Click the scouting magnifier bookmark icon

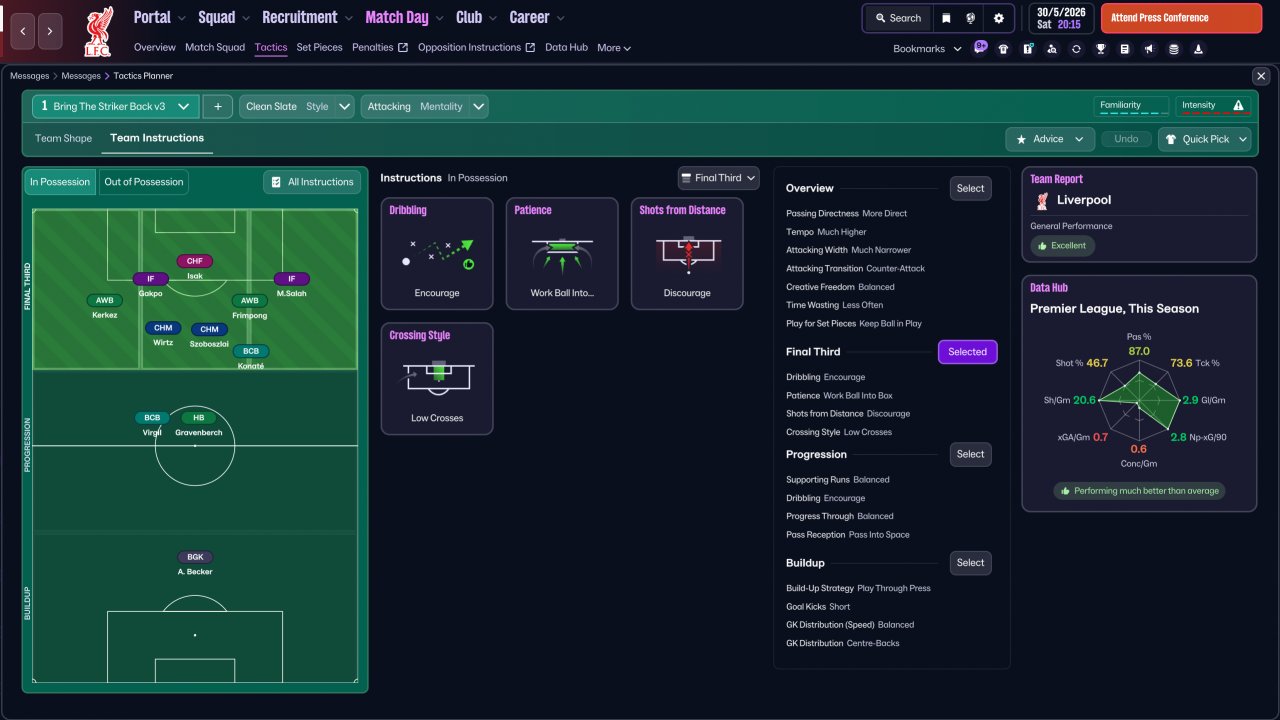pos(1052,49)
